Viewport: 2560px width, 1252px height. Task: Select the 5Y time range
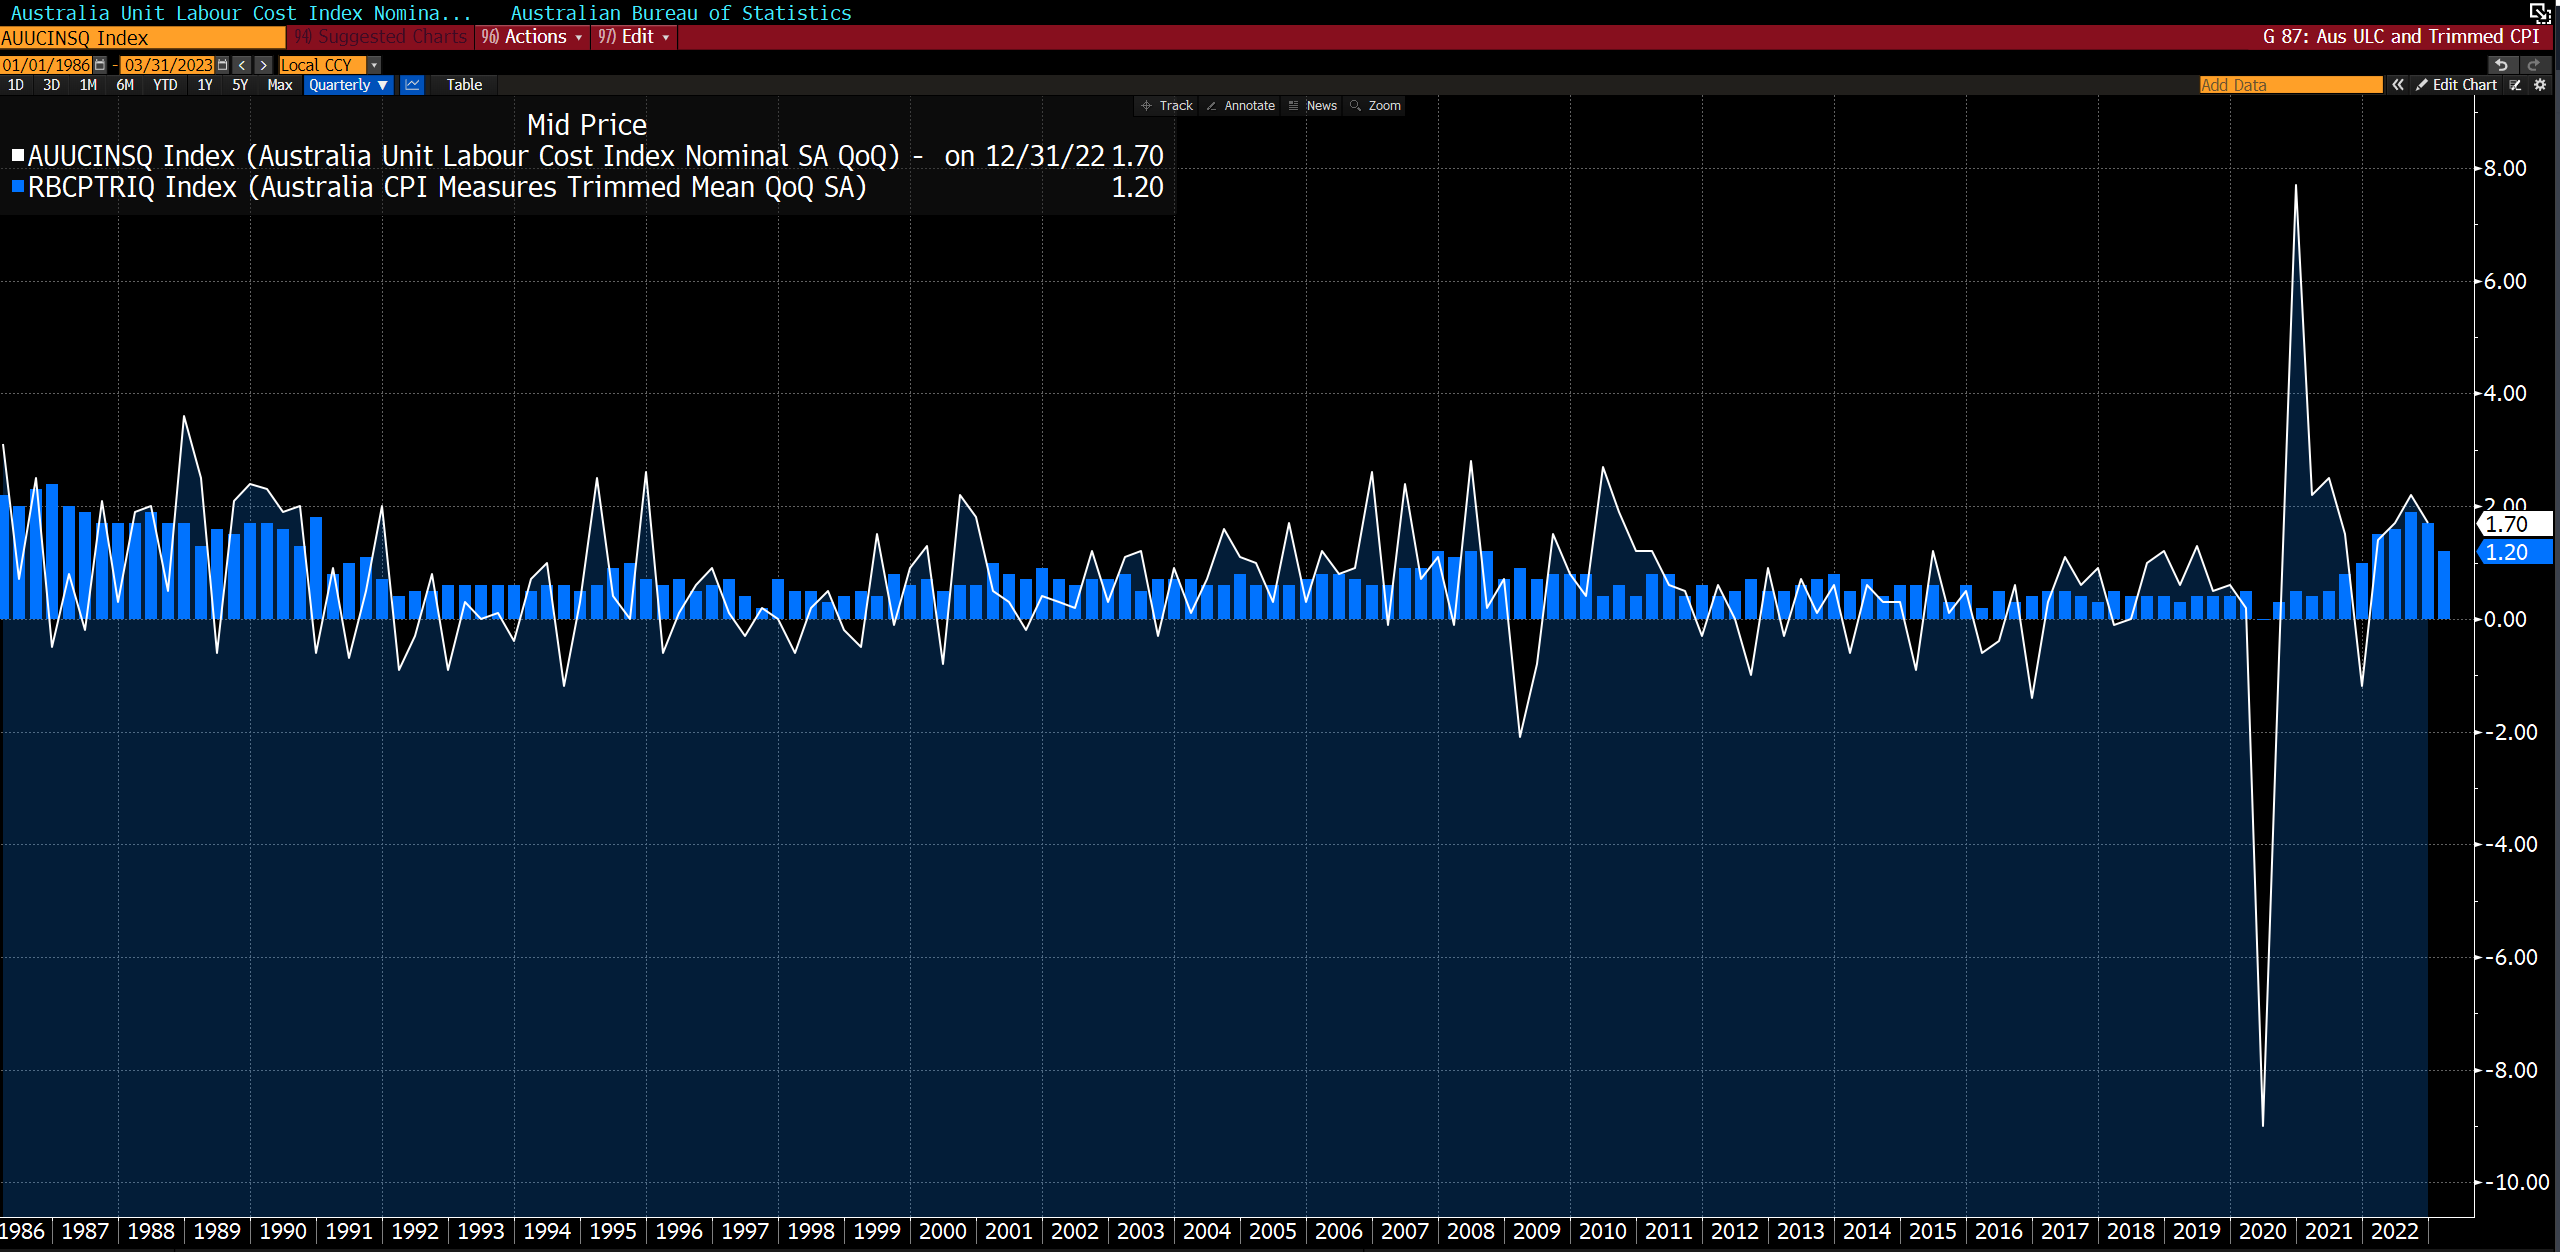240,85
